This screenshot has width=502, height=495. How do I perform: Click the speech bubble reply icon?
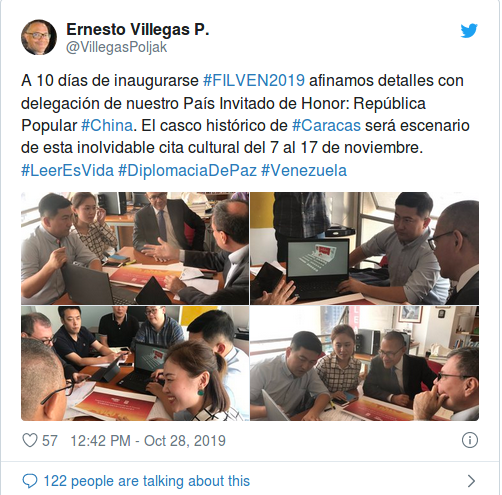pos(30,481)
